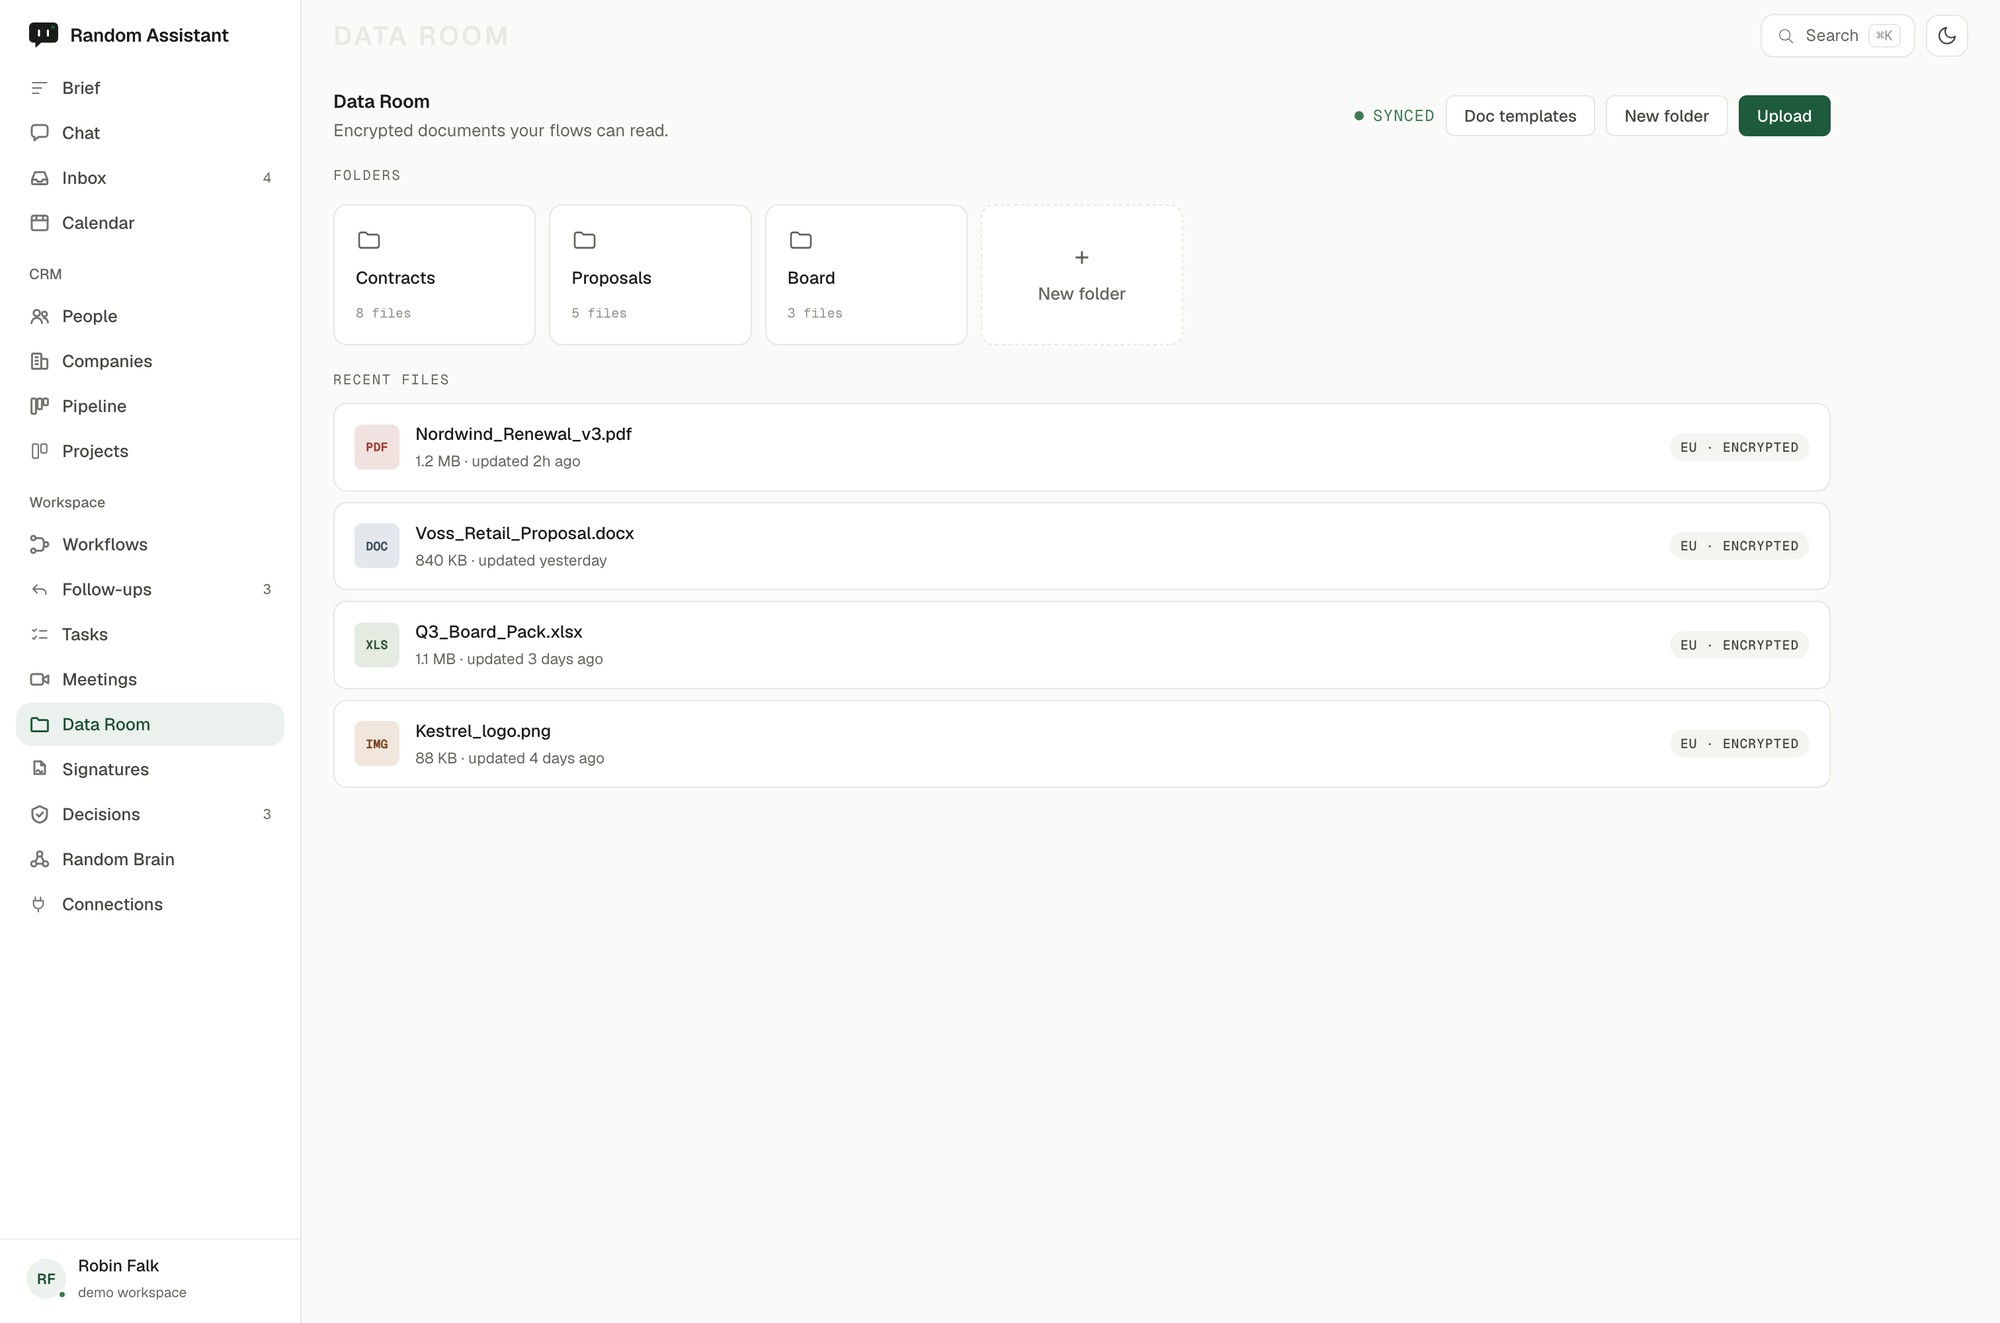
Task: Click the dashed New folder card
Action: click(1081, 275)
